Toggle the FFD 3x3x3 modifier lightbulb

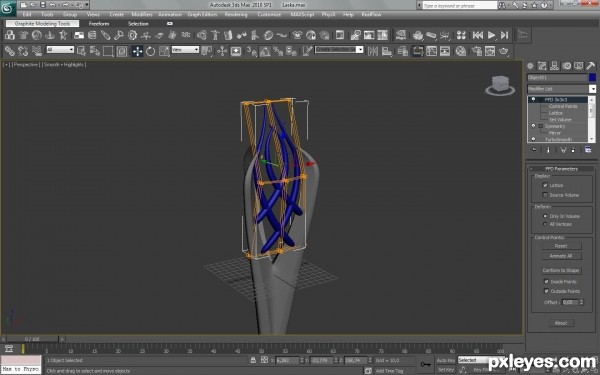click(533, 99)
